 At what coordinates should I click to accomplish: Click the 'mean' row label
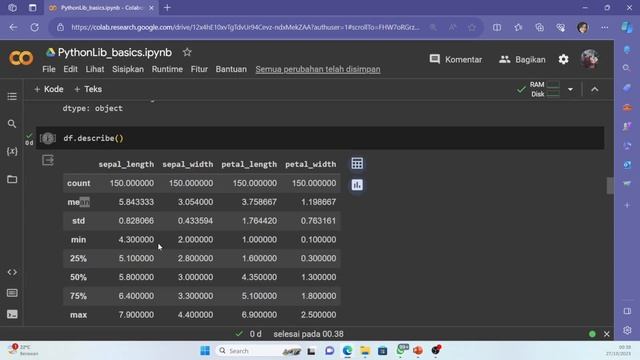point(78,202)
